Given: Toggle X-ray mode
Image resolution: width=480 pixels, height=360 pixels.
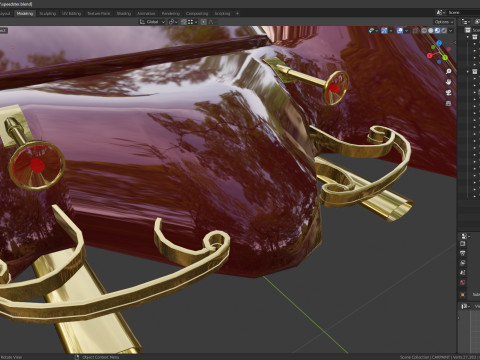Looking at the screenshot, I should (x=415, y=31).
